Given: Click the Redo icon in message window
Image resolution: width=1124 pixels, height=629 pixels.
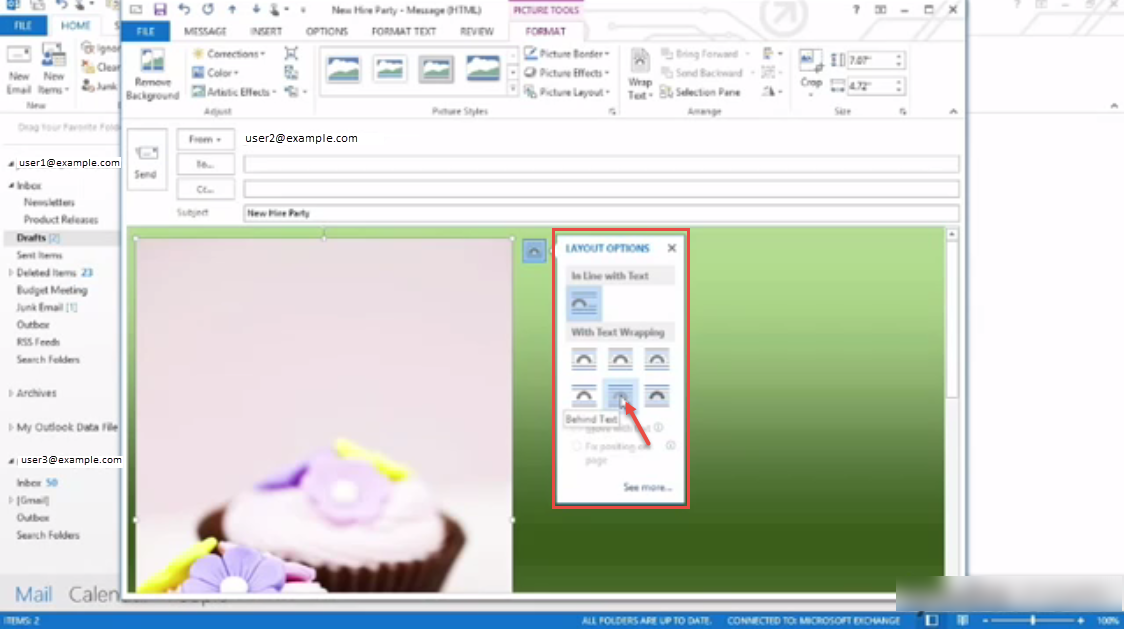Looking at the screenshot, I should [x=208, y=9].
